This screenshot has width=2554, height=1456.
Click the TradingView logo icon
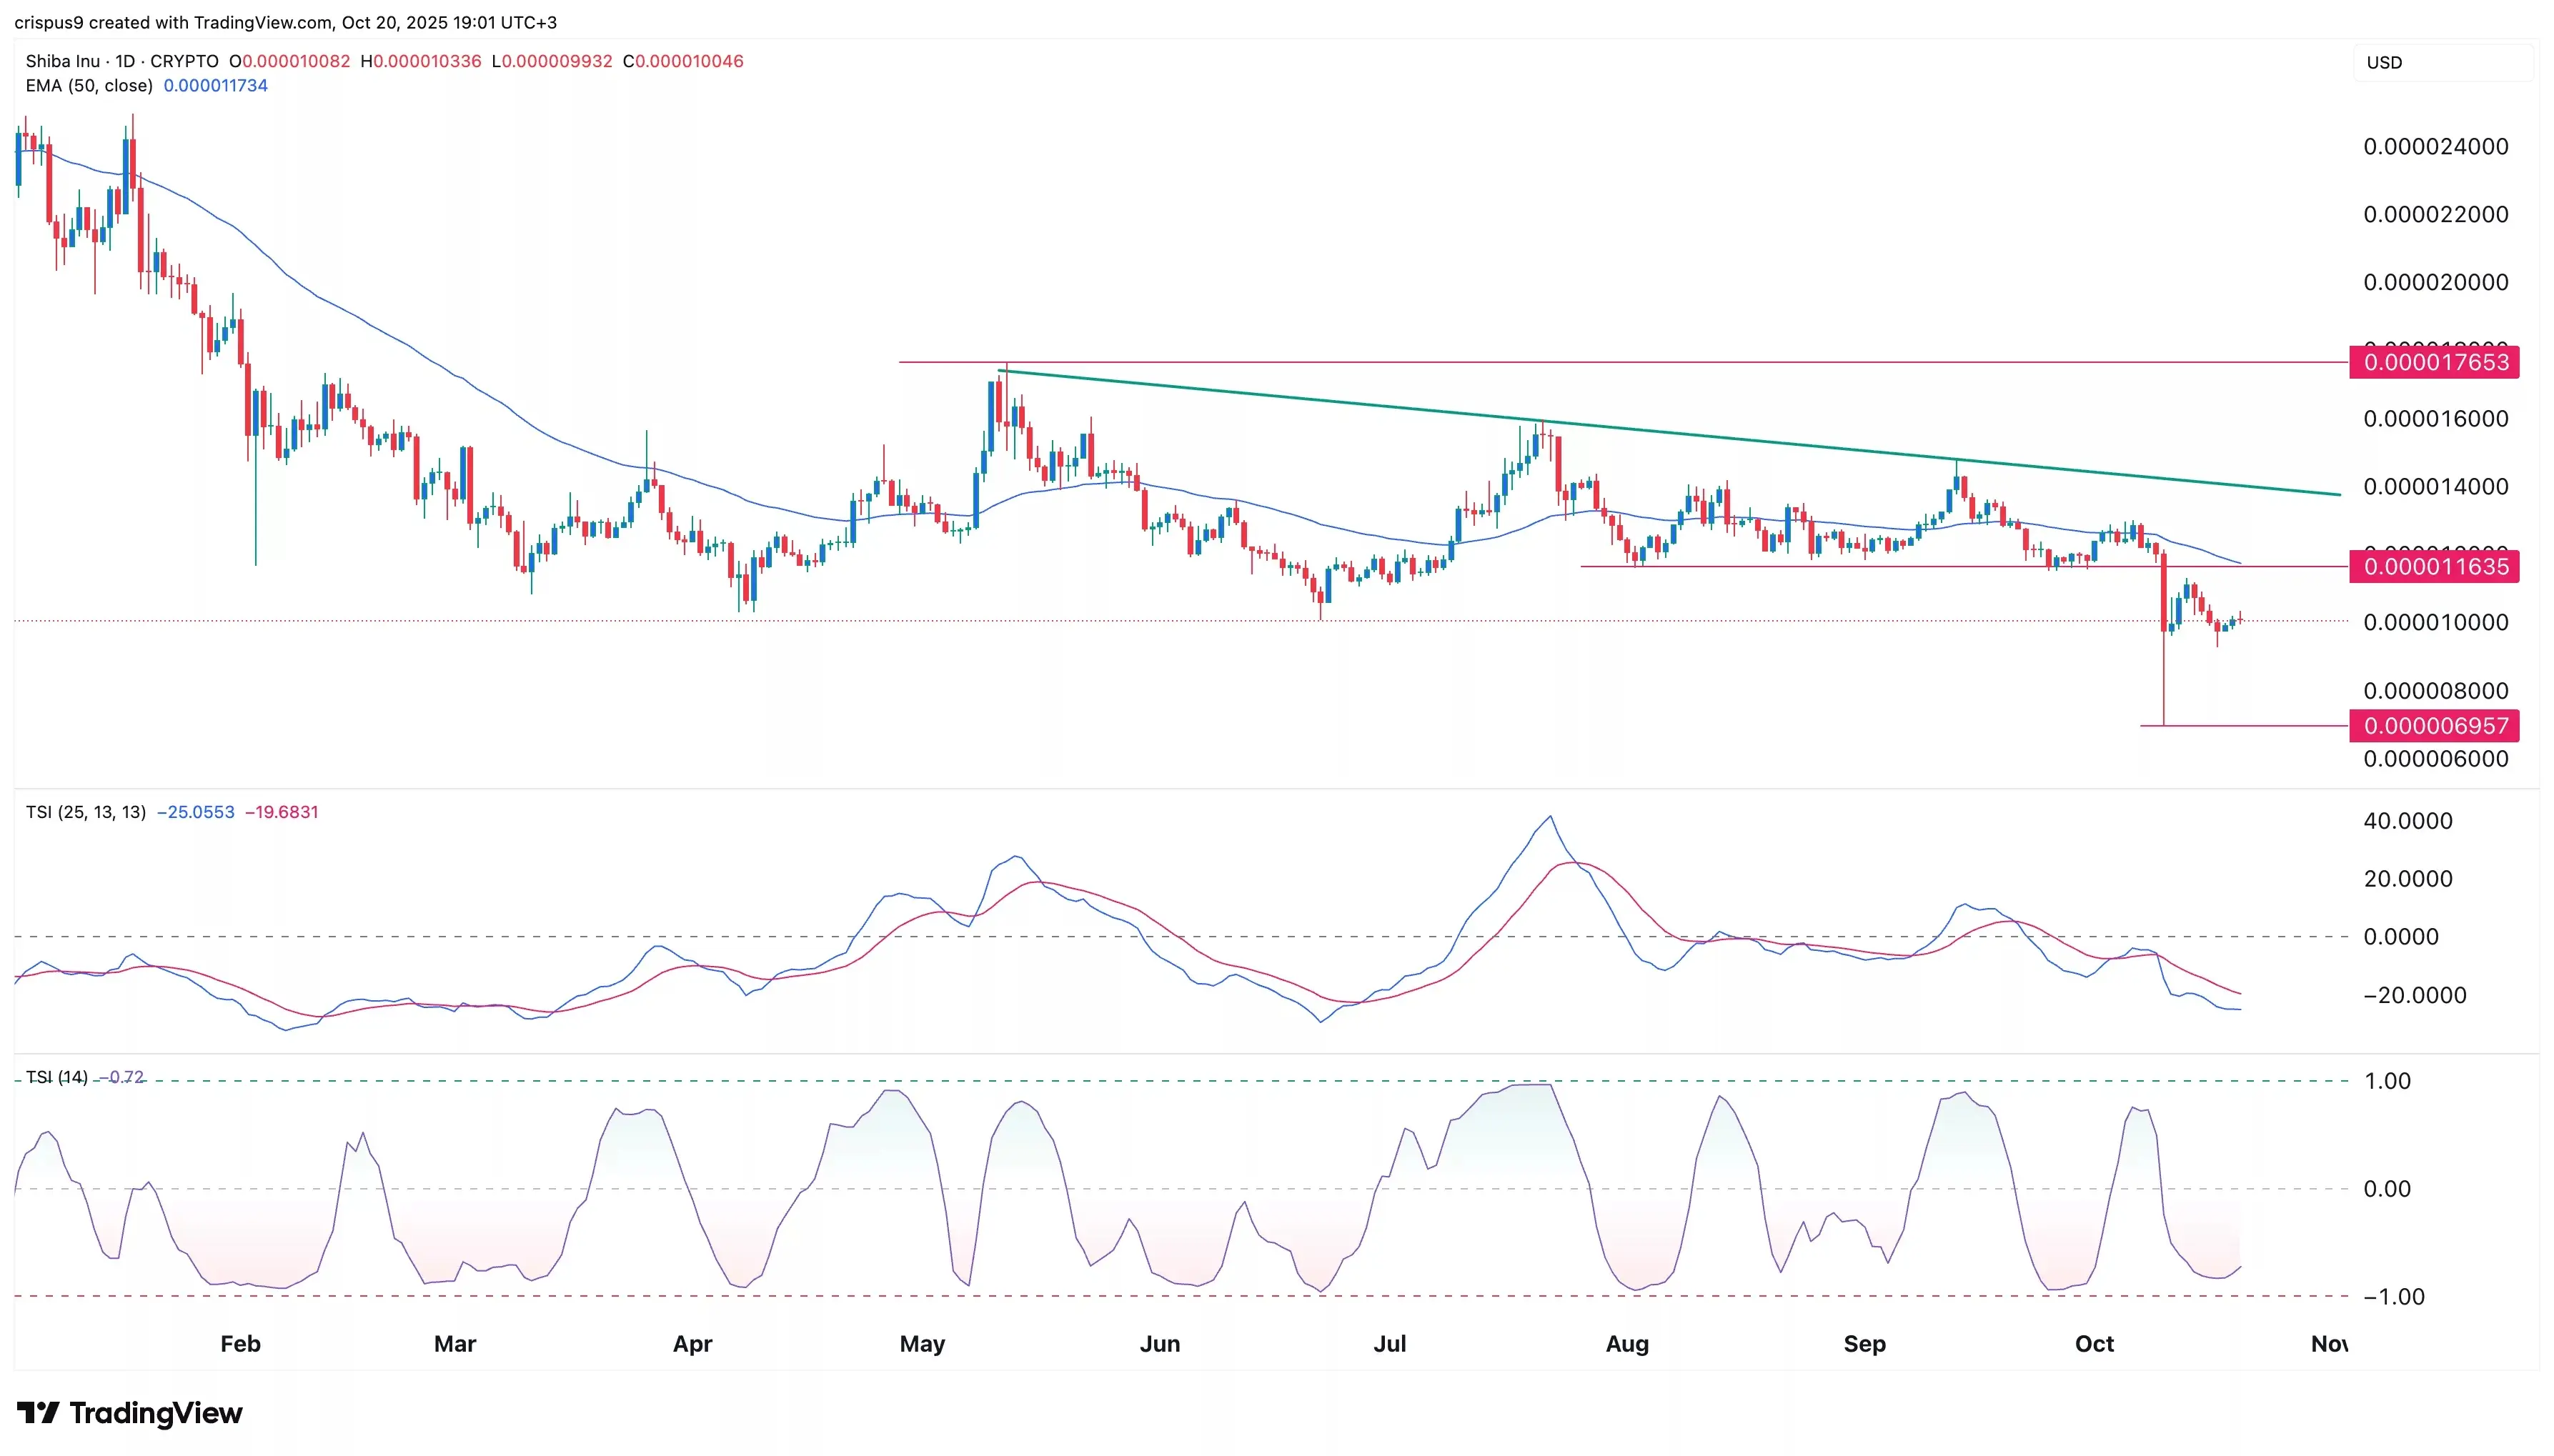tap(38, 1413)
